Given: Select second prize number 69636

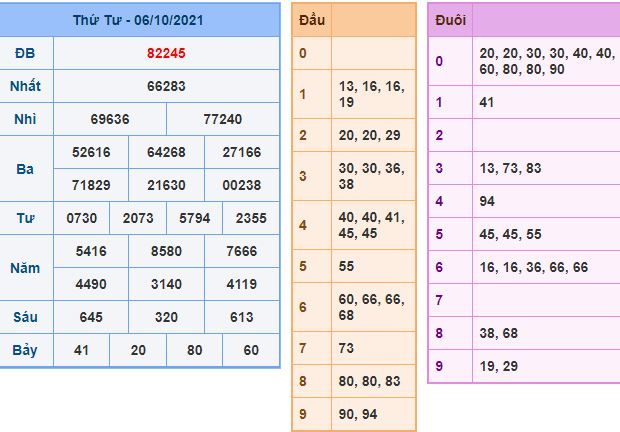Looking at the screenshot, I should [x=109, y=118].
